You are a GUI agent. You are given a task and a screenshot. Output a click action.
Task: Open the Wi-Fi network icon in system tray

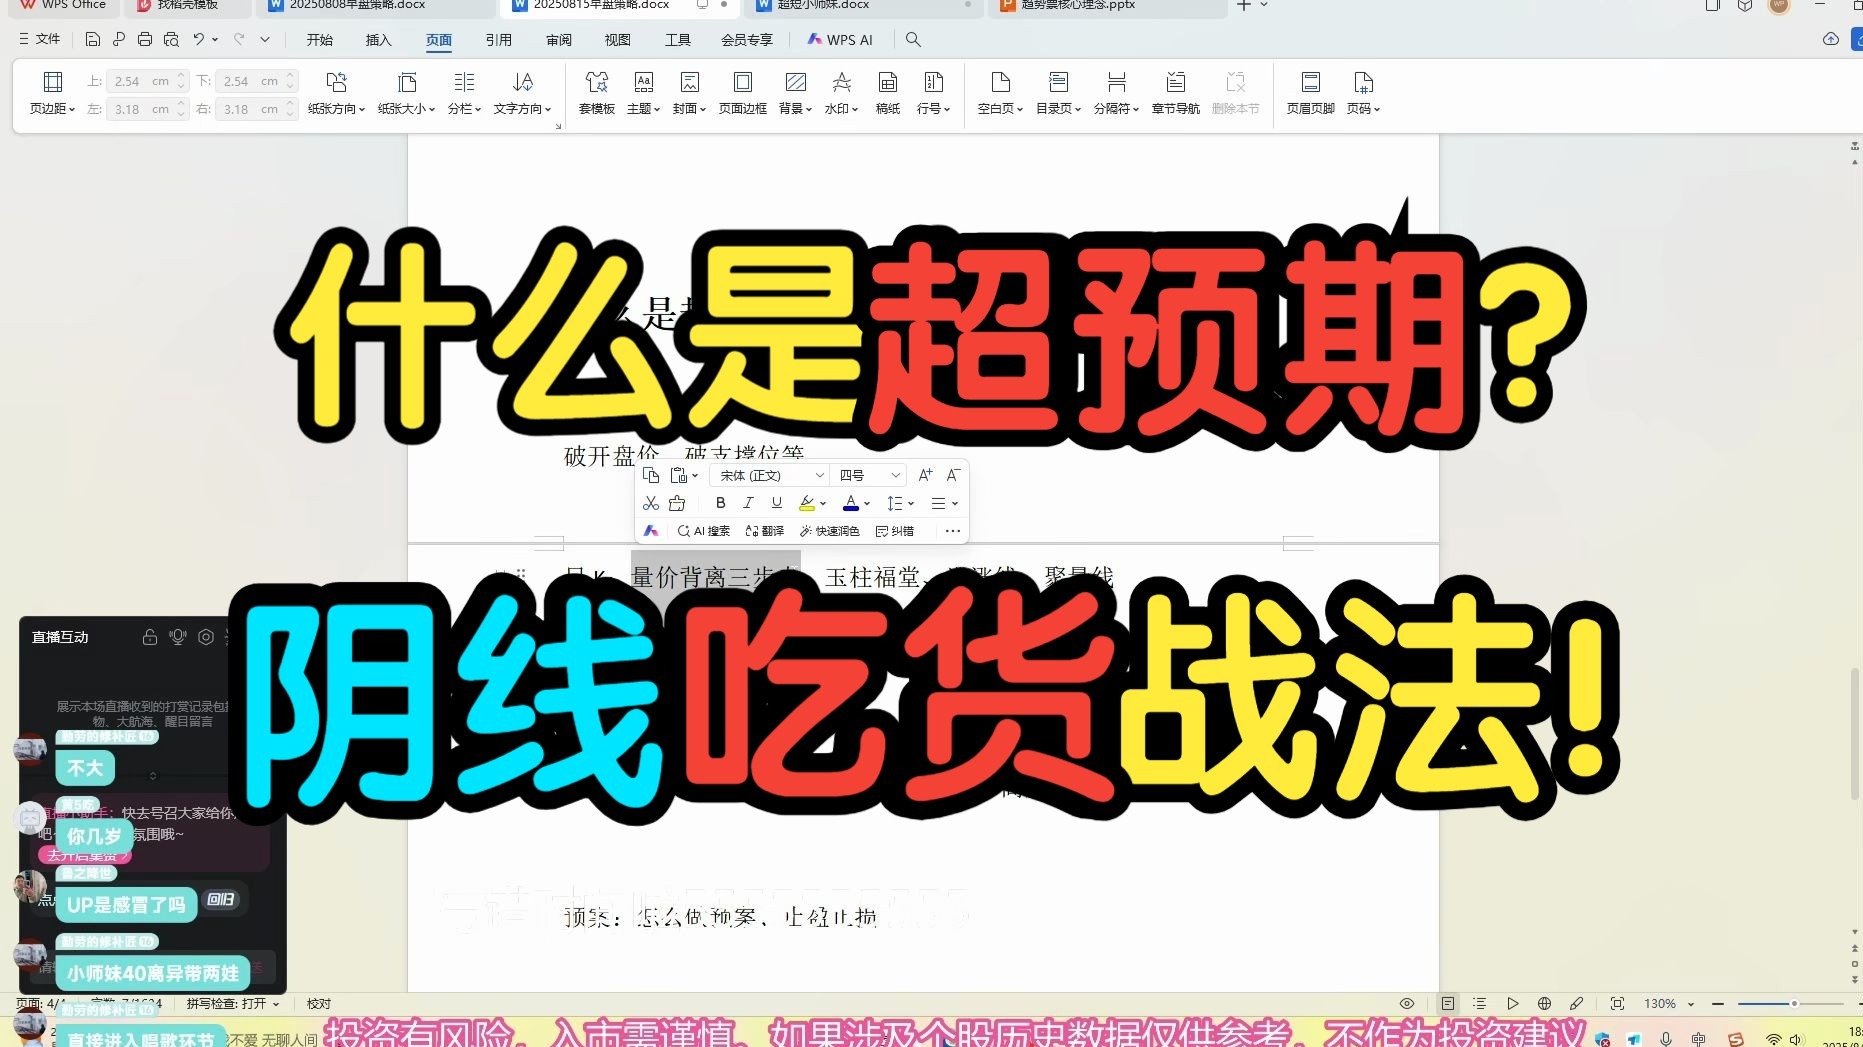point(1773,1039)
